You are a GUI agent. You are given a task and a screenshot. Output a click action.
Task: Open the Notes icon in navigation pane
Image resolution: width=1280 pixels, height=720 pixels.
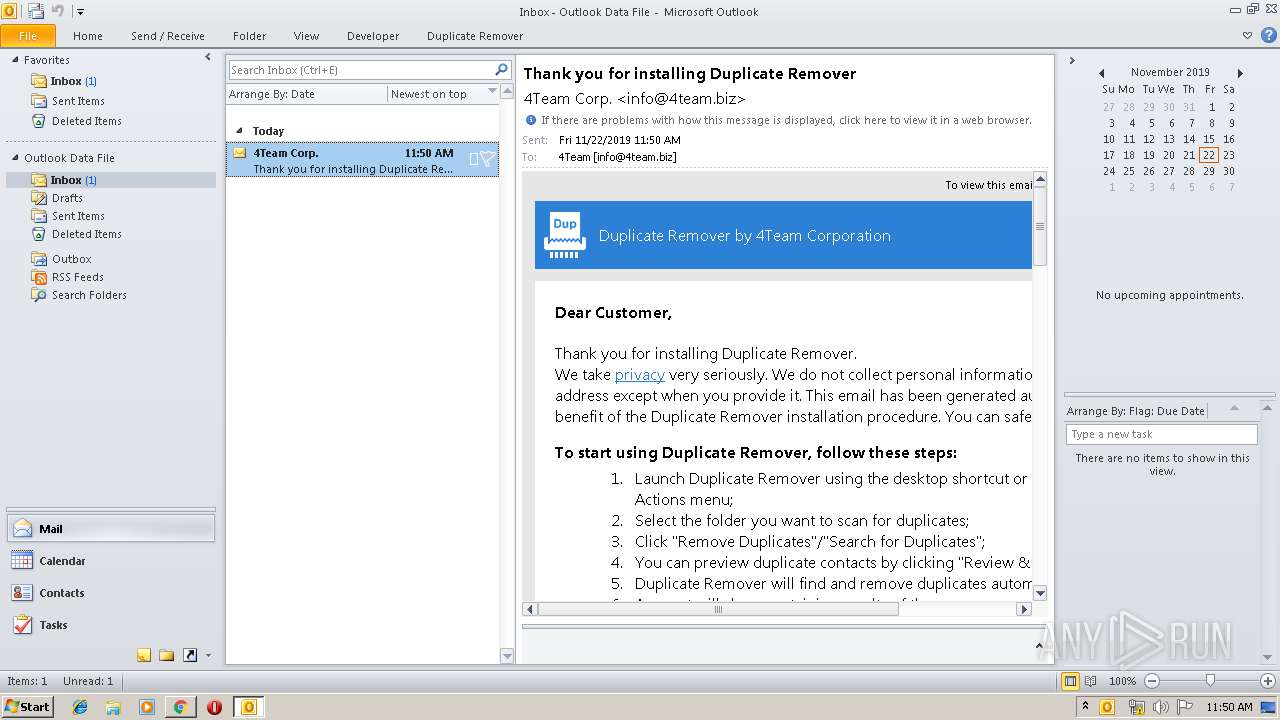tap(144, 655)
